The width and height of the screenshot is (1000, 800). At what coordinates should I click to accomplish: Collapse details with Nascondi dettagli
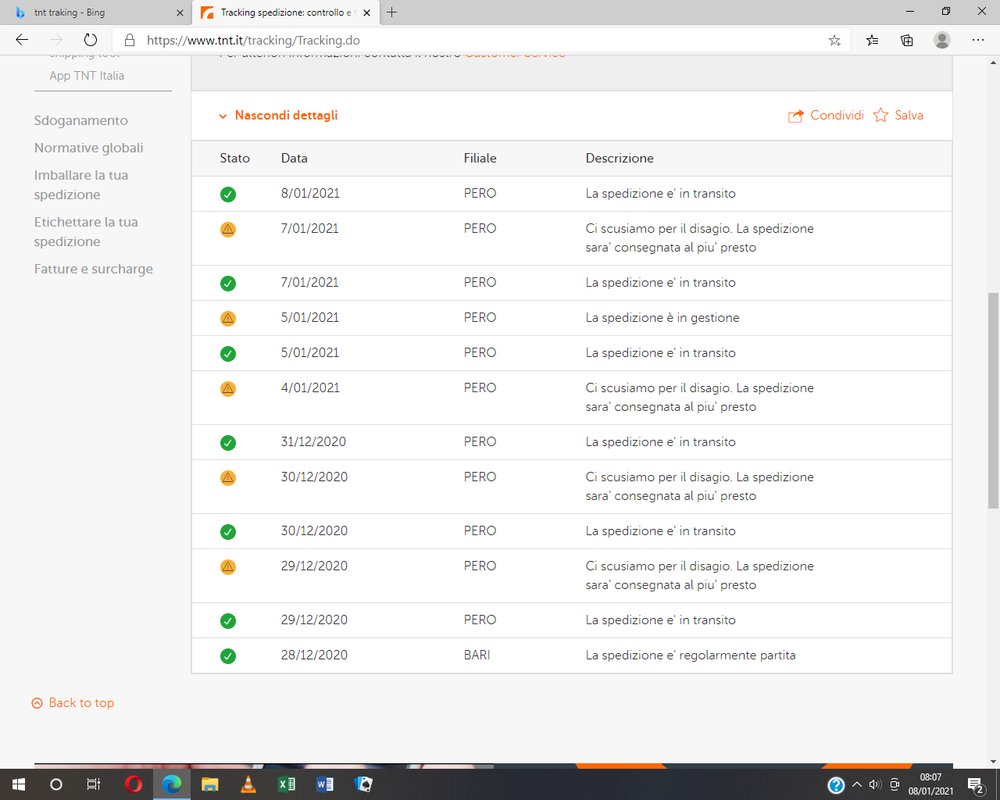click(x=279, y=115)
